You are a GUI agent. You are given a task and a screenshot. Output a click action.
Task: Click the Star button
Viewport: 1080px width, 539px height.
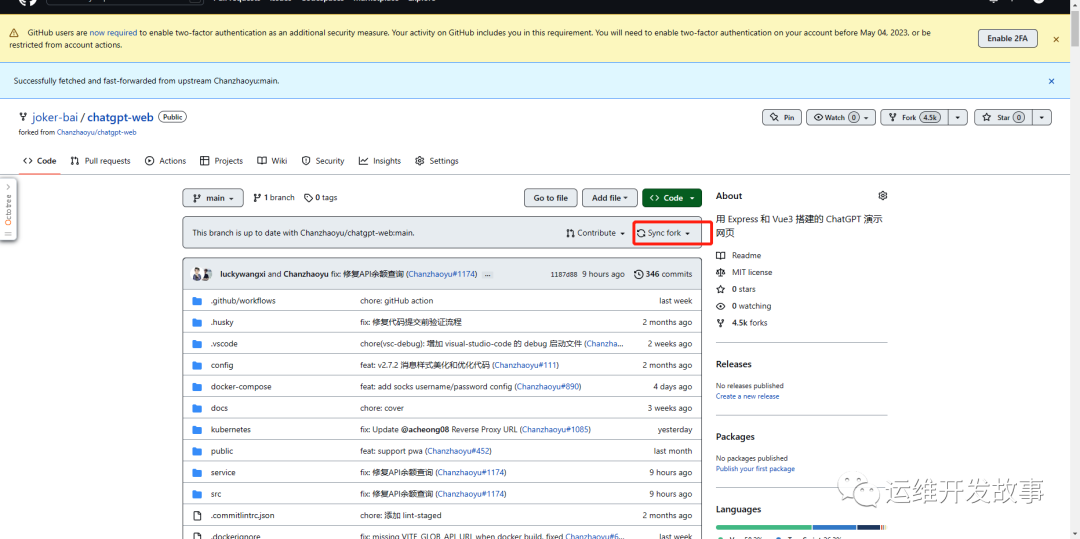coord(1003,118)
